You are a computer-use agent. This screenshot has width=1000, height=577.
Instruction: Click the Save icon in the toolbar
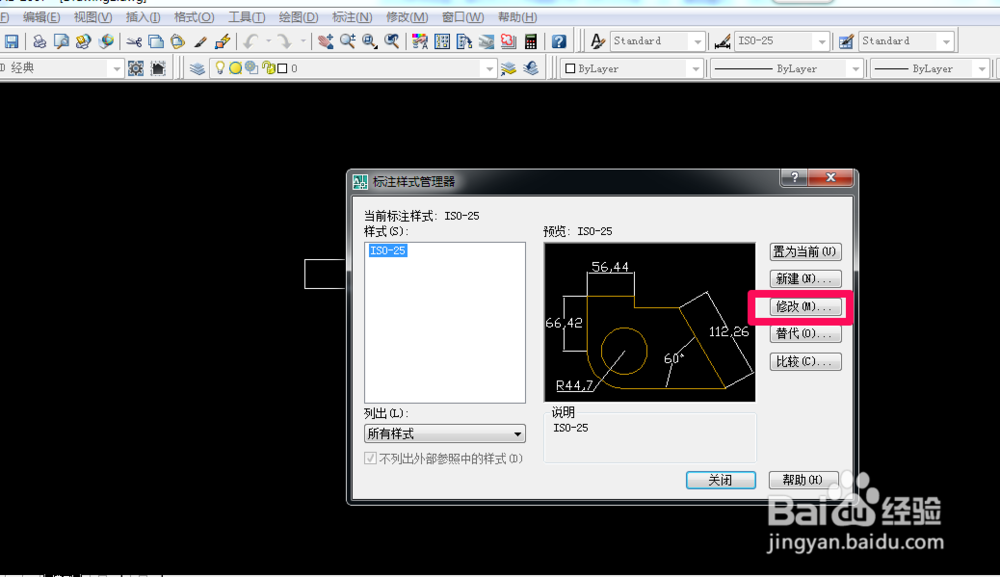(x=11, y=42)
